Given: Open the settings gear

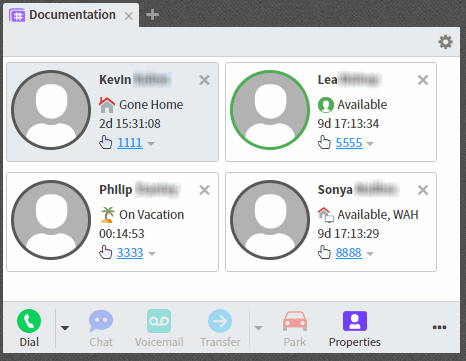Looking at the screenshot, I should (445, 42).
